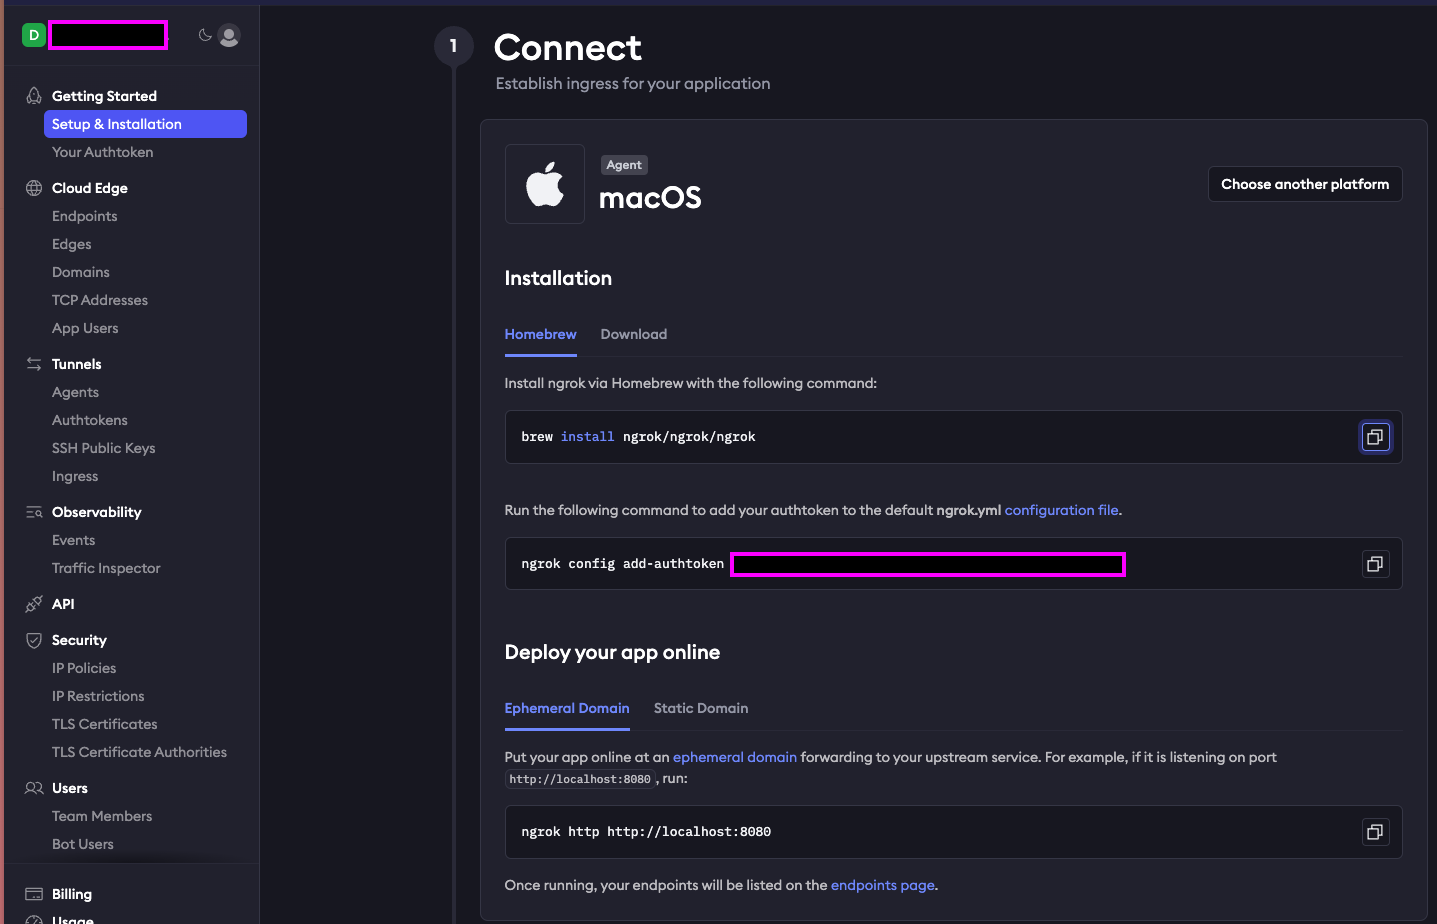Open TLS Certificate Authorities
1437x924 pixels.
139,752
